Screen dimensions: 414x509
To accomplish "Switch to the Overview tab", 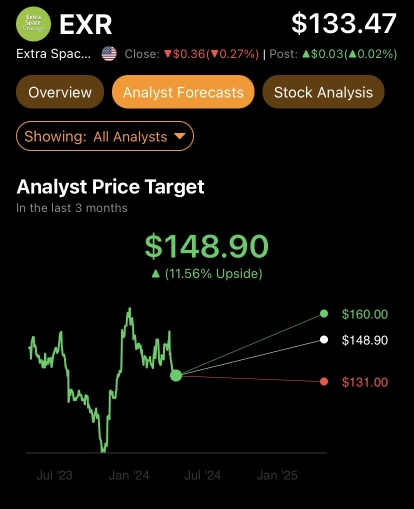I will tap(60, 92).
